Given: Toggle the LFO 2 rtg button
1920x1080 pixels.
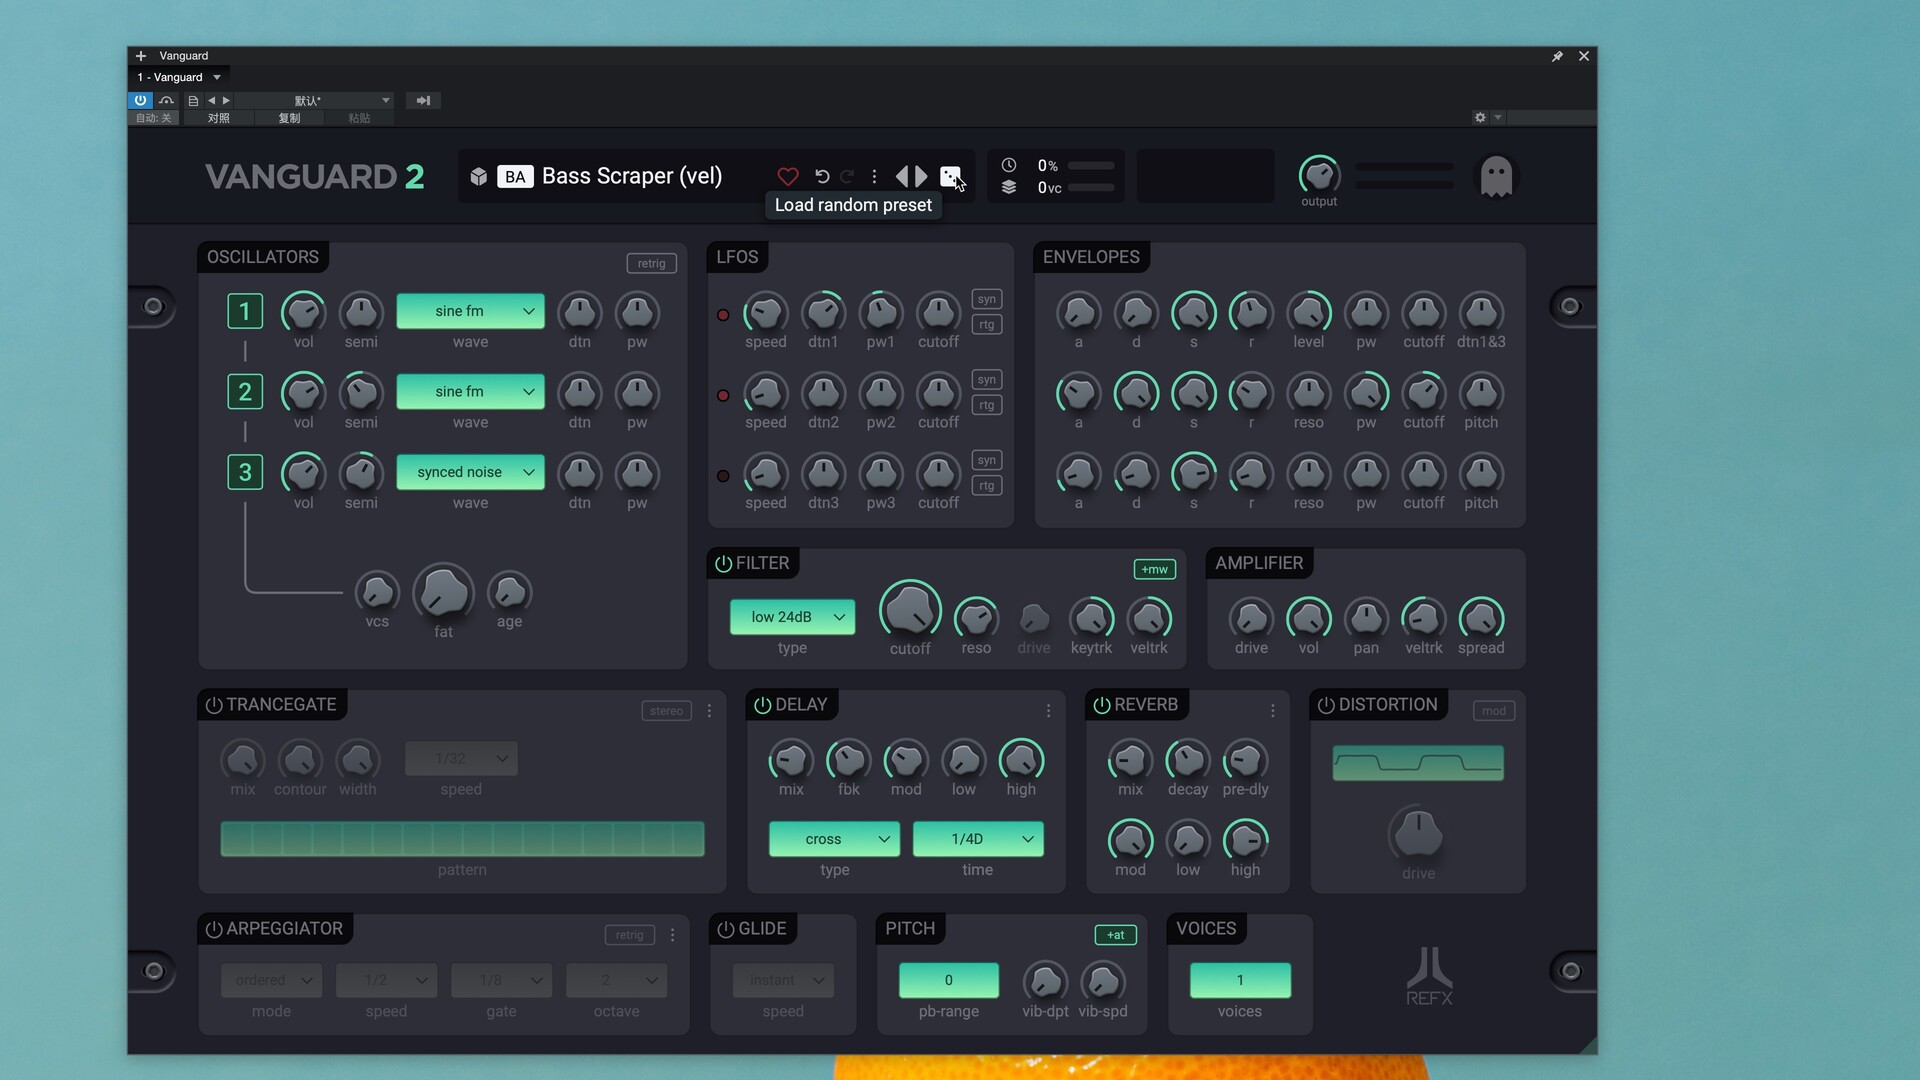Looking at the screenshot, I should 987,405.
